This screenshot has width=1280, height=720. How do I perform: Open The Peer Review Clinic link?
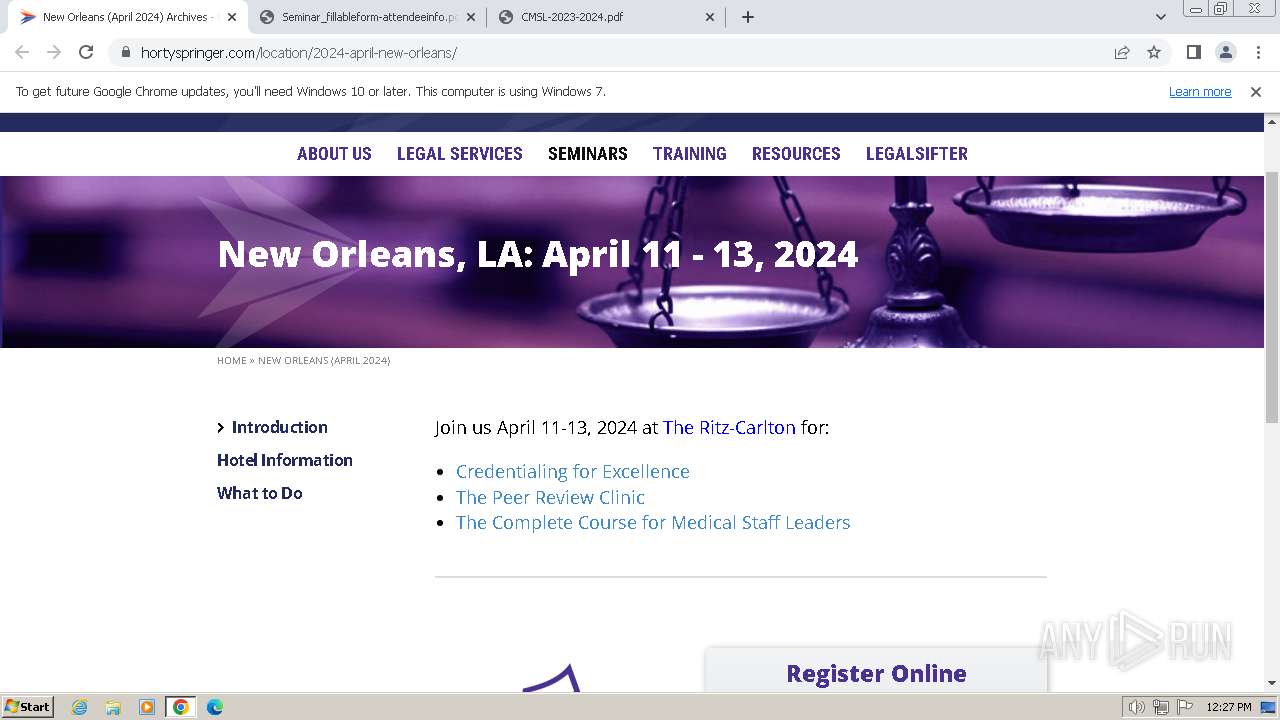pos(550,497)
